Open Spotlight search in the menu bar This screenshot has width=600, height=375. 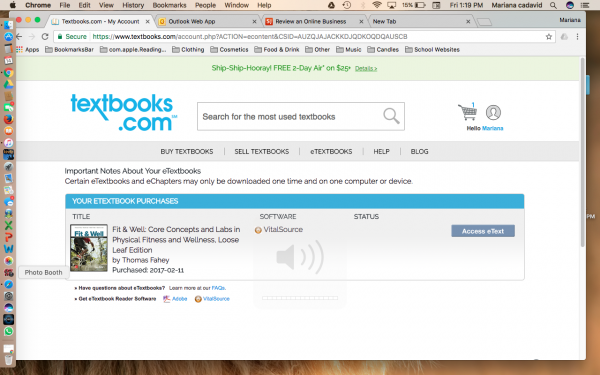click(553, 5)
